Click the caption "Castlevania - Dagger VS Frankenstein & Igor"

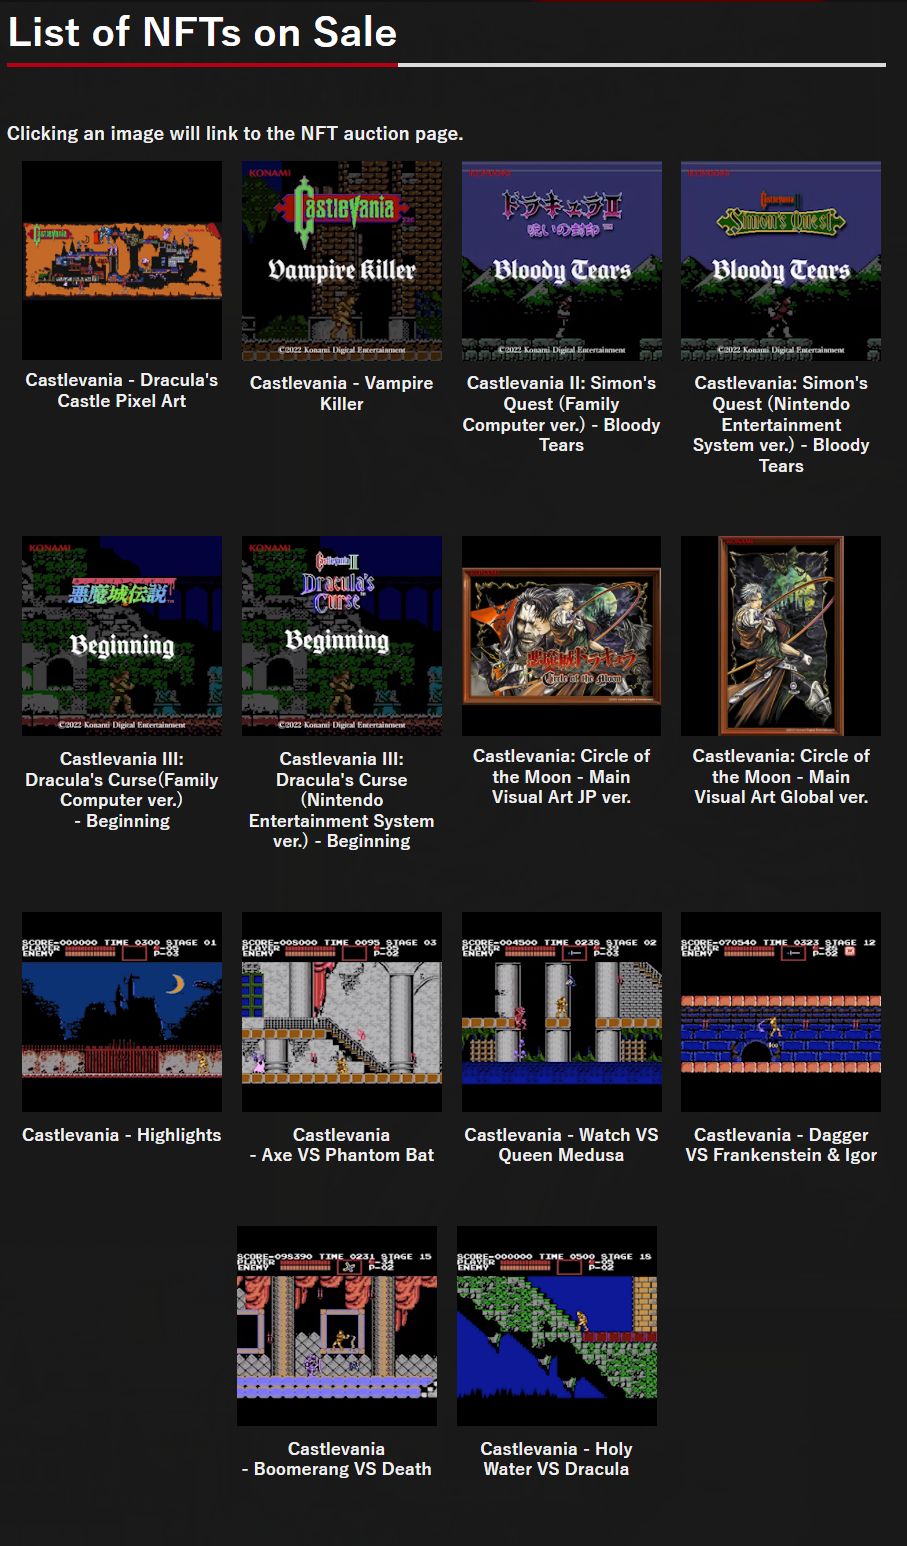click(x=781, y=1145)
